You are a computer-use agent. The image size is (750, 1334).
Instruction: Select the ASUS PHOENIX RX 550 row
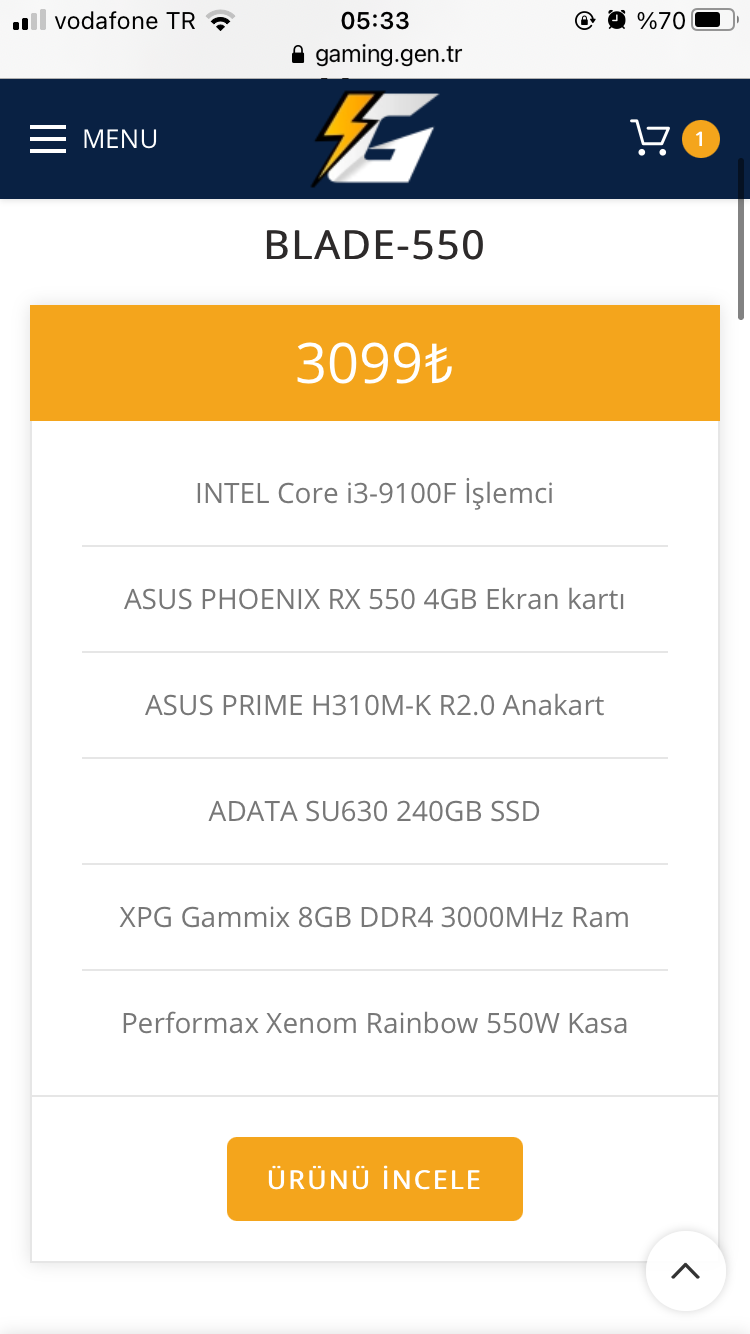pyautogui.click(x=374, y=599)
